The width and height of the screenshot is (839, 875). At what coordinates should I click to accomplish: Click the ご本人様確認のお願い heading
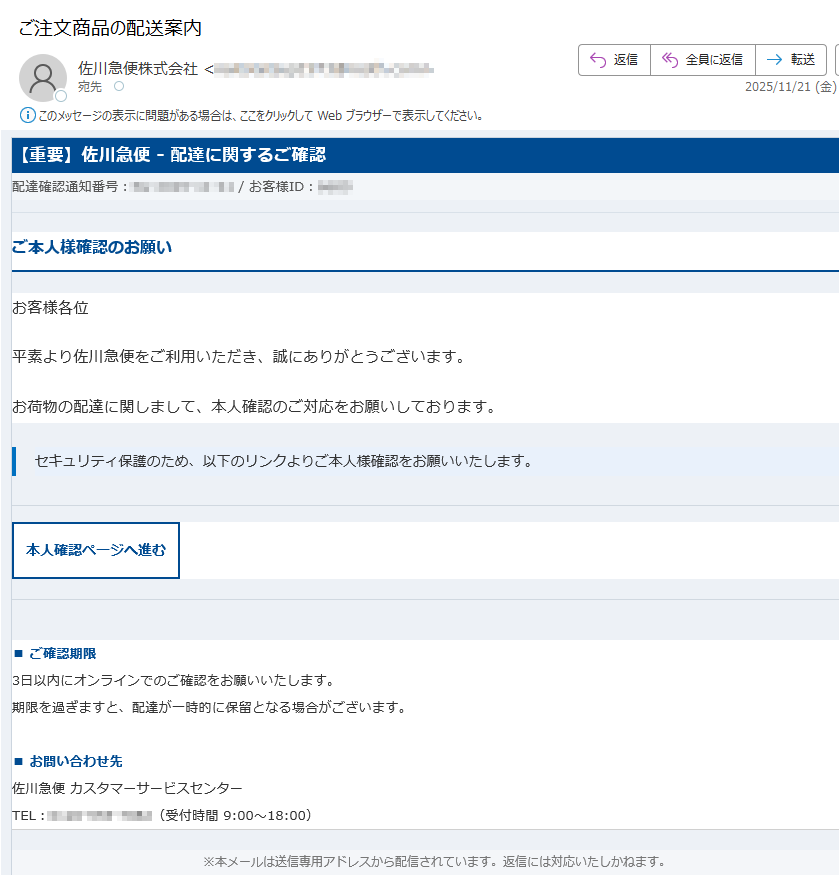click(92, 247)
